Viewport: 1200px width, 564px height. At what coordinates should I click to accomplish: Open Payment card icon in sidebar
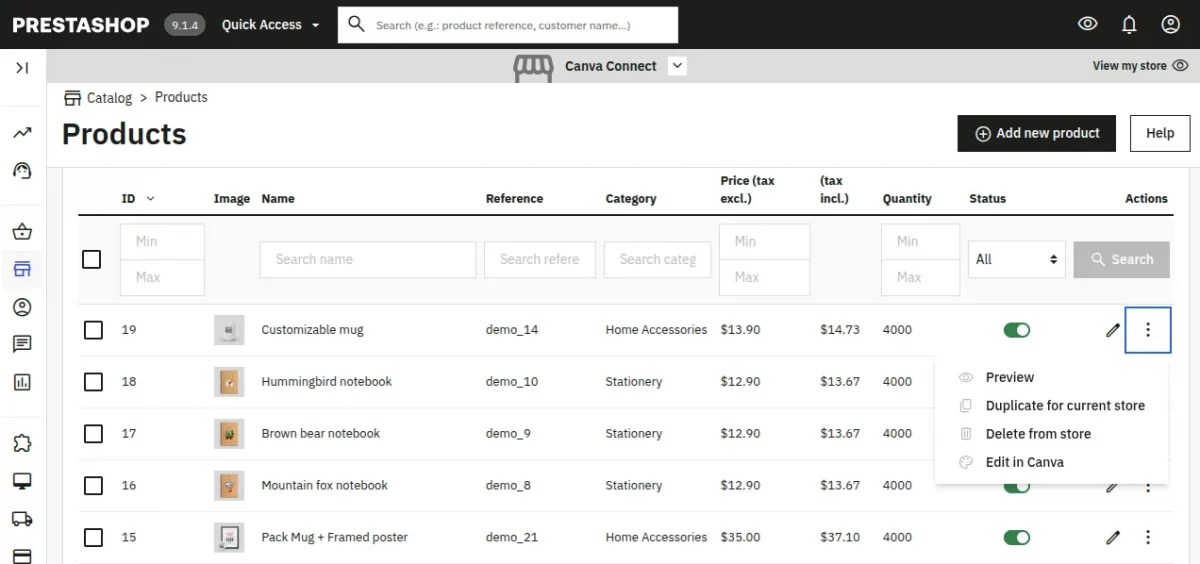(x=22, y=556)
